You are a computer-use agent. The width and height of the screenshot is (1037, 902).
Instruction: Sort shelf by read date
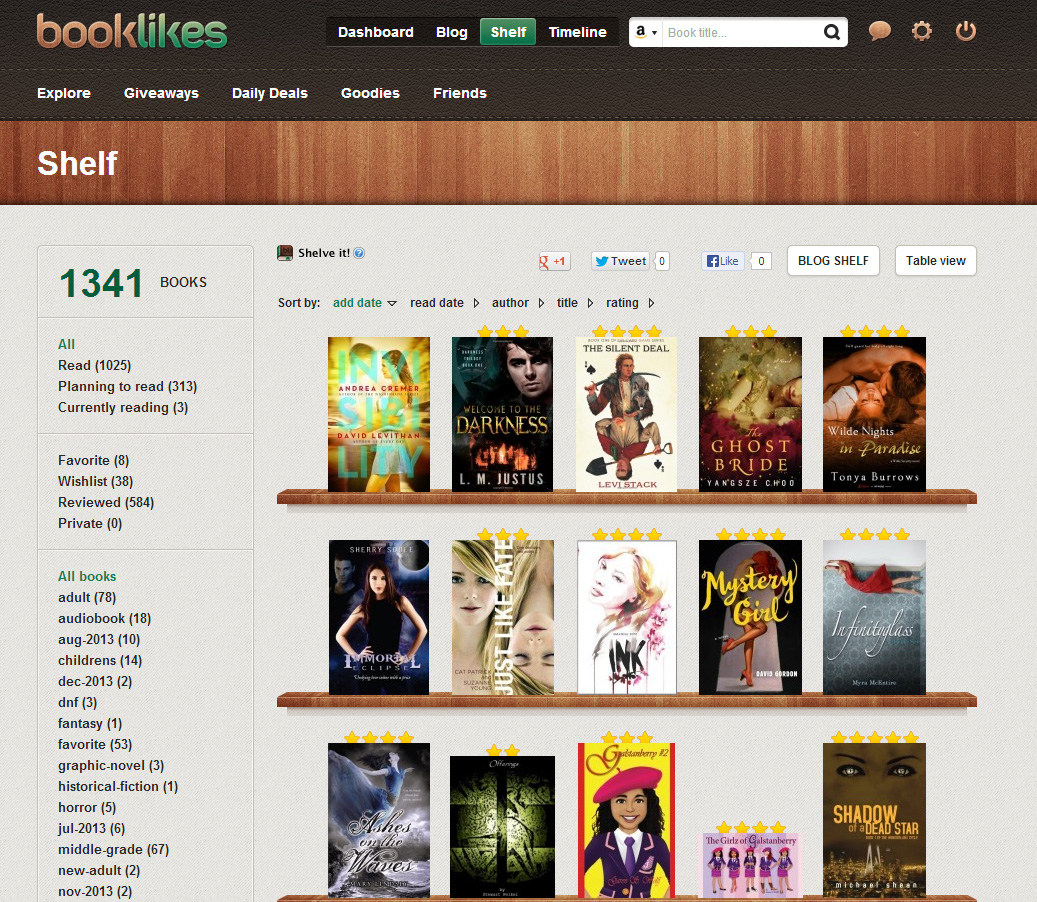click(444, 303)
